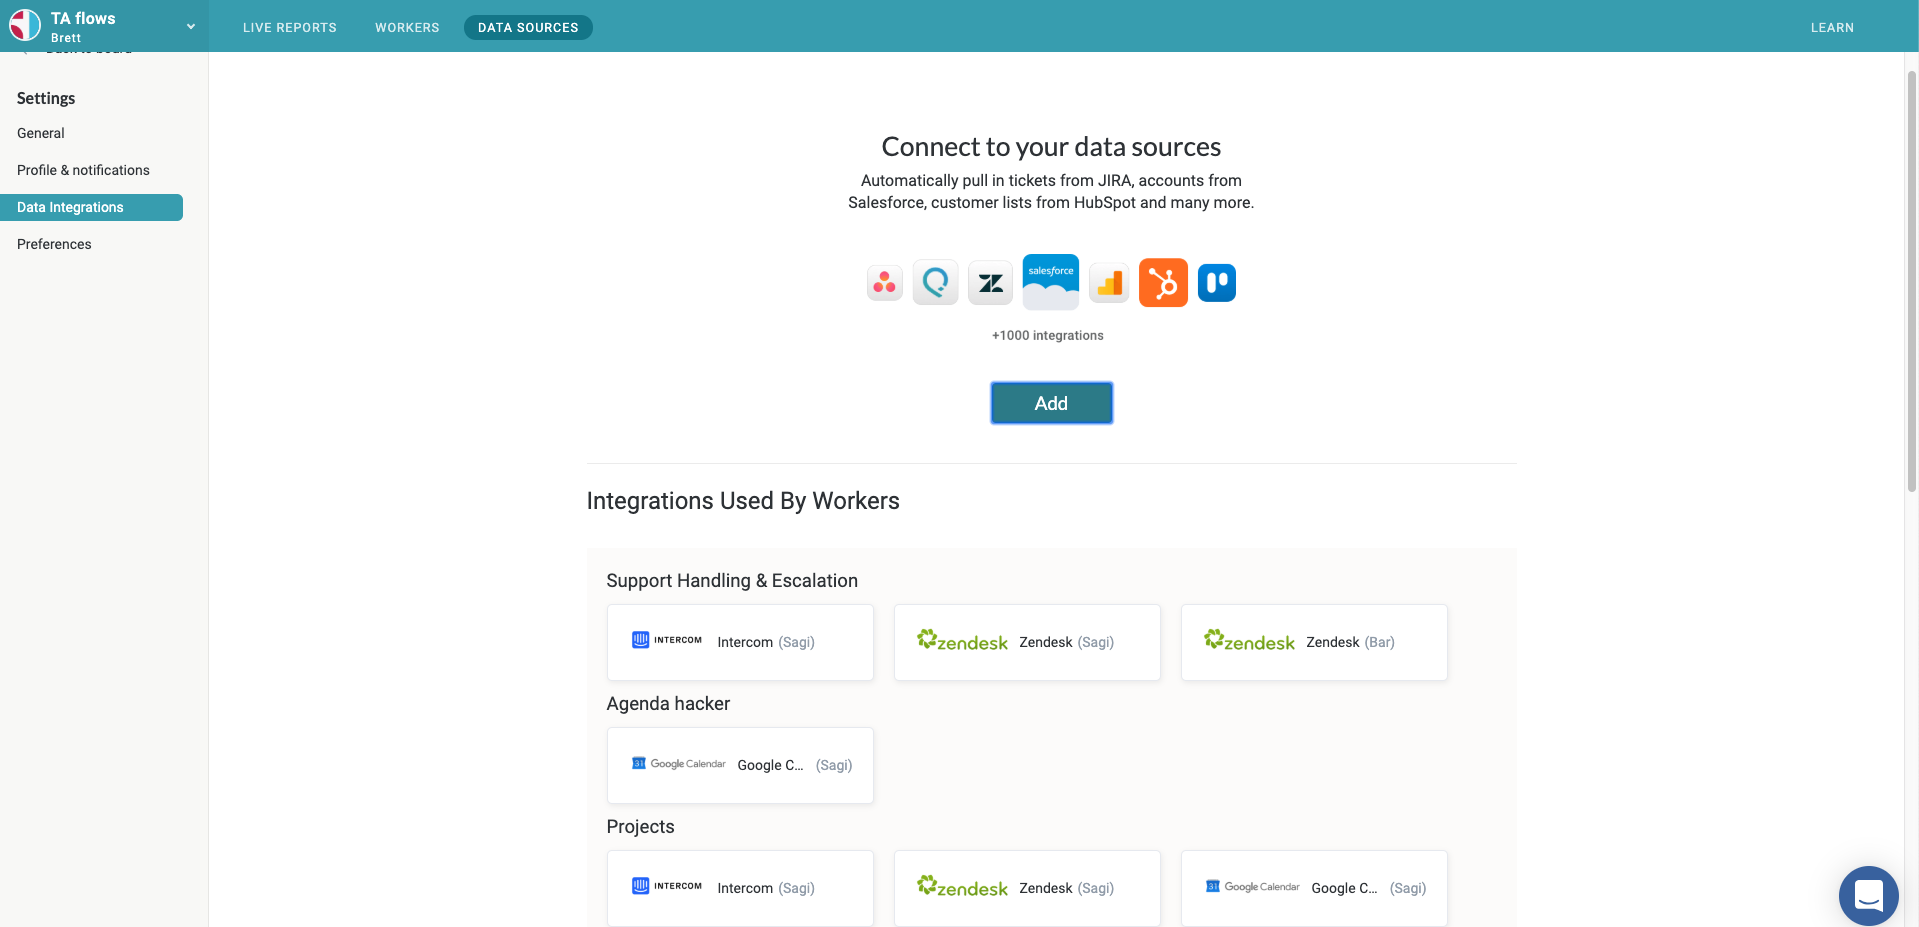Click the HubSpot orange icon
The image size is (1919, 927).
pos(1163,283)
